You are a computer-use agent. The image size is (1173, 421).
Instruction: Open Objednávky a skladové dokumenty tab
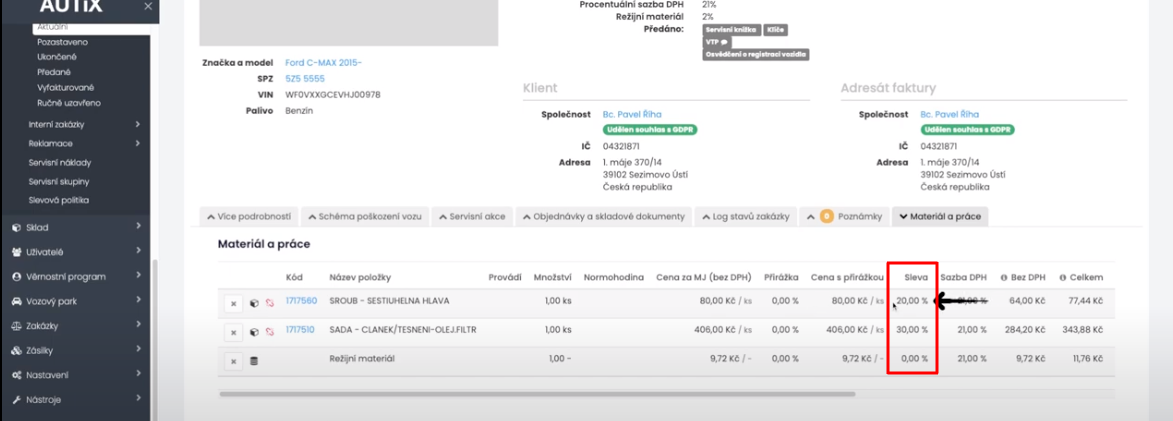pos(604,217)
